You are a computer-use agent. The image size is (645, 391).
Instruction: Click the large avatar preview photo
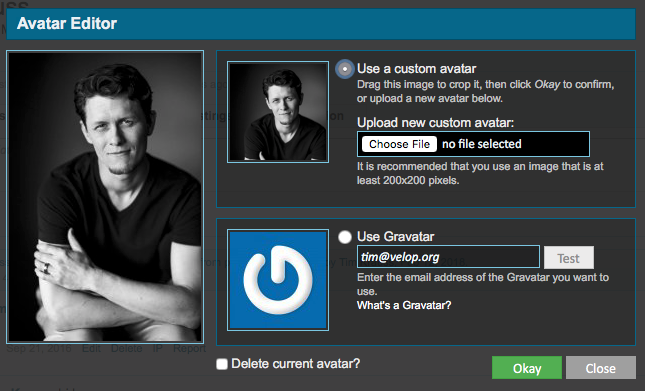point(105,197)
